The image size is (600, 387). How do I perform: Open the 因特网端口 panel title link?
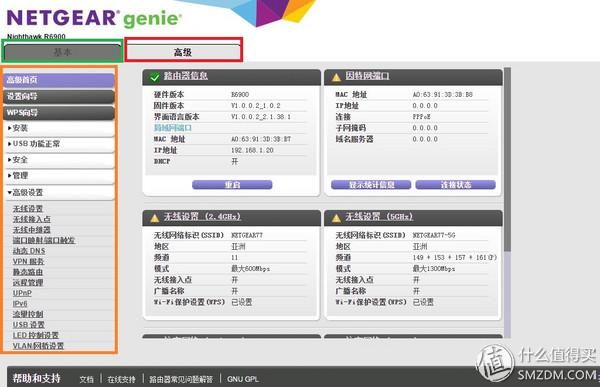tap(367, 76)
